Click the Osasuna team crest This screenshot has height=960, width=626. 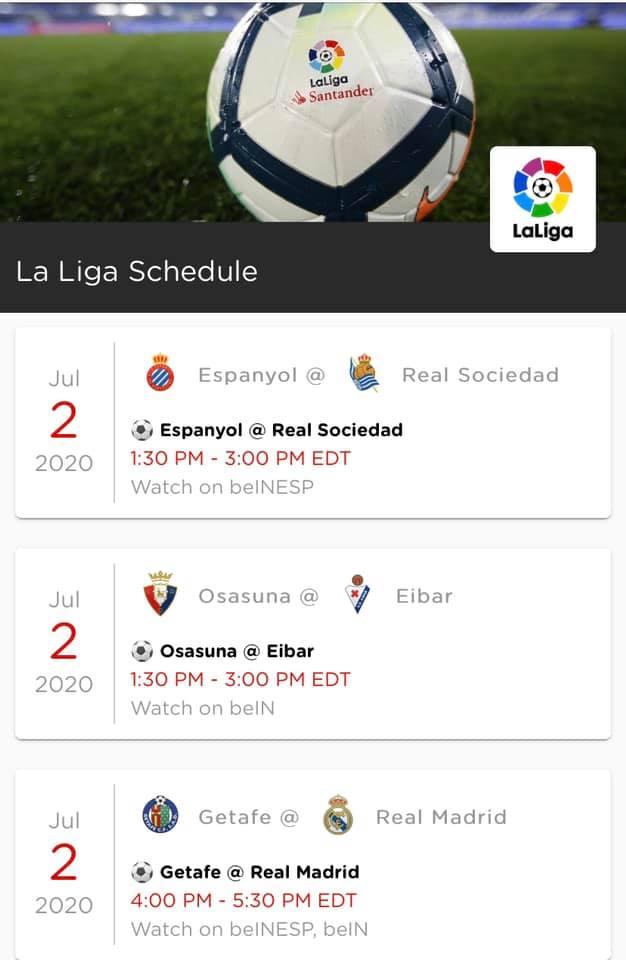pyautogui.click(x=160, y=595)
